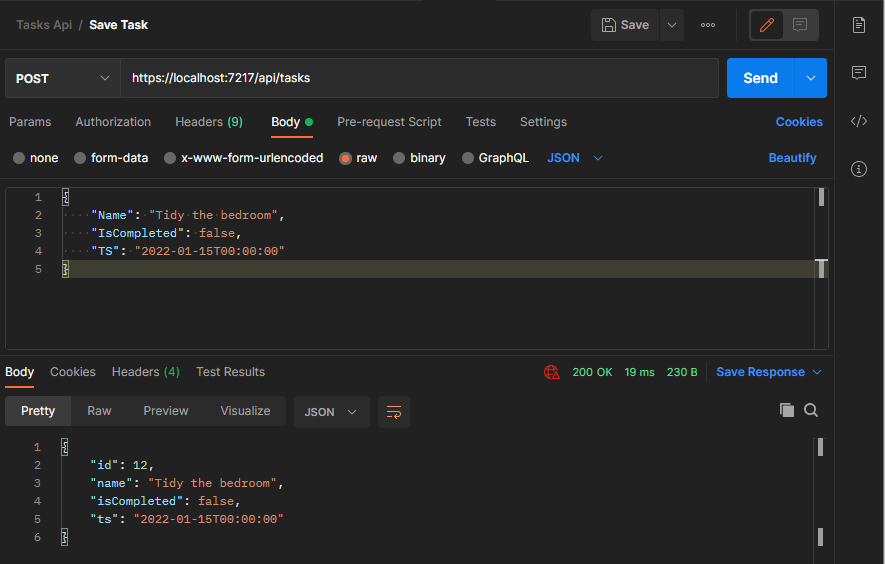Open the Pre-request Script tab
The width and height of the screenshot is (885, 564).
point(389,122)
